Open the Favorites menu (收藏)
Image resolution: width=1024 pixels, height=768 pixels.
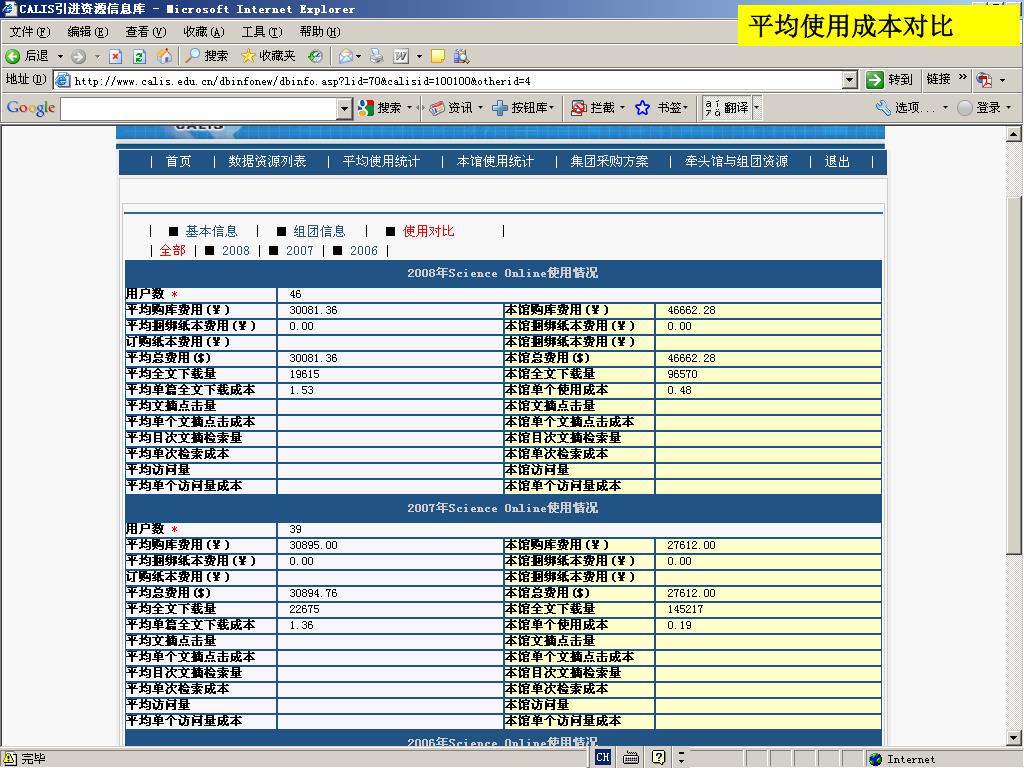click(x=204, y=32)
